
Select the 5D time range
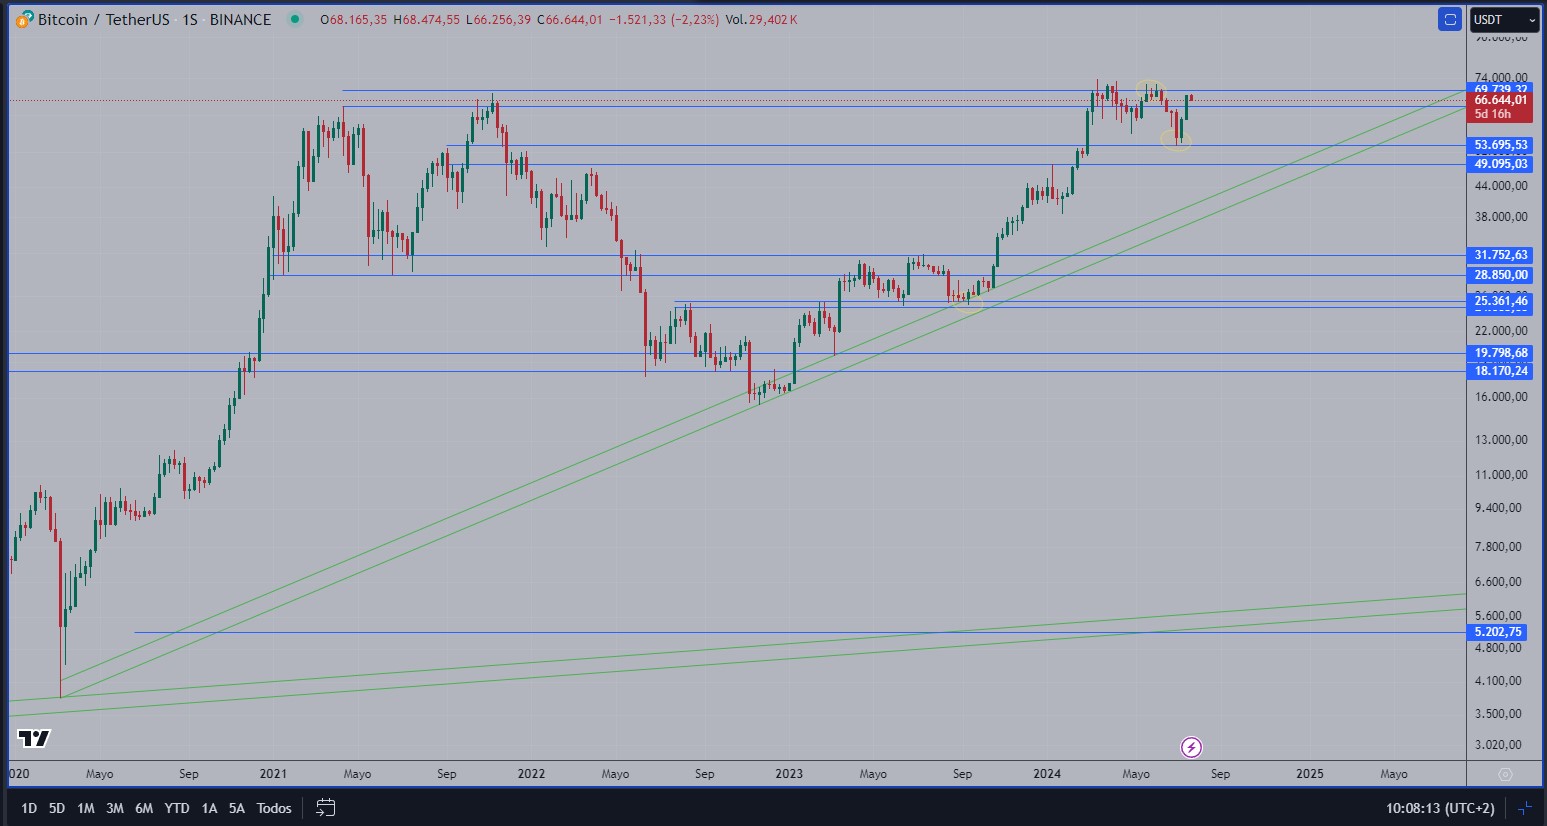click(57, 808)
